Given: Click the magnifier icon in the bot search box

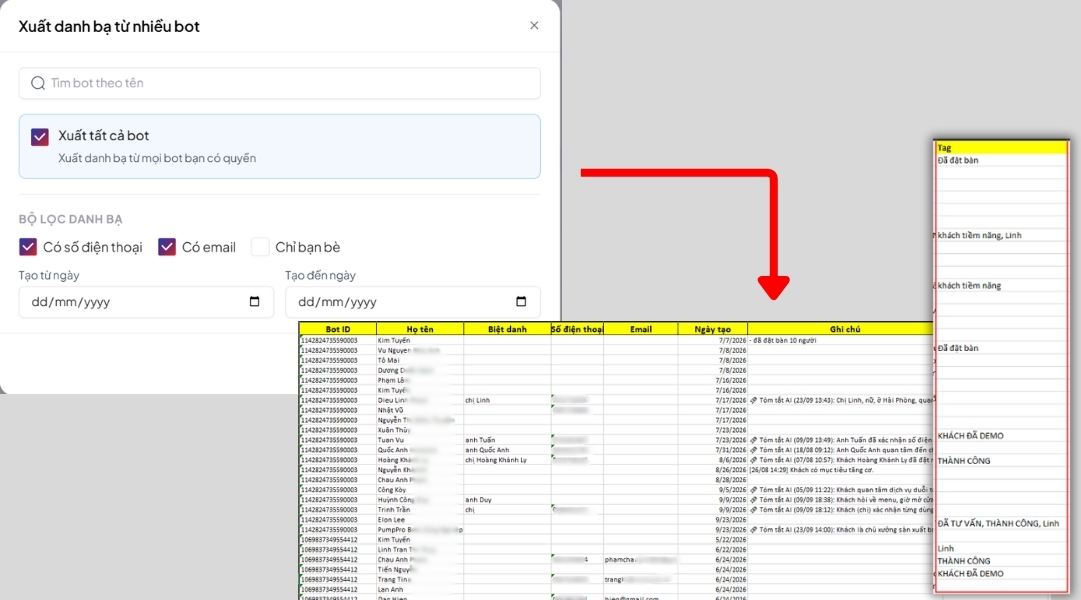Looking at the screenshot, I should click(38, 83).
